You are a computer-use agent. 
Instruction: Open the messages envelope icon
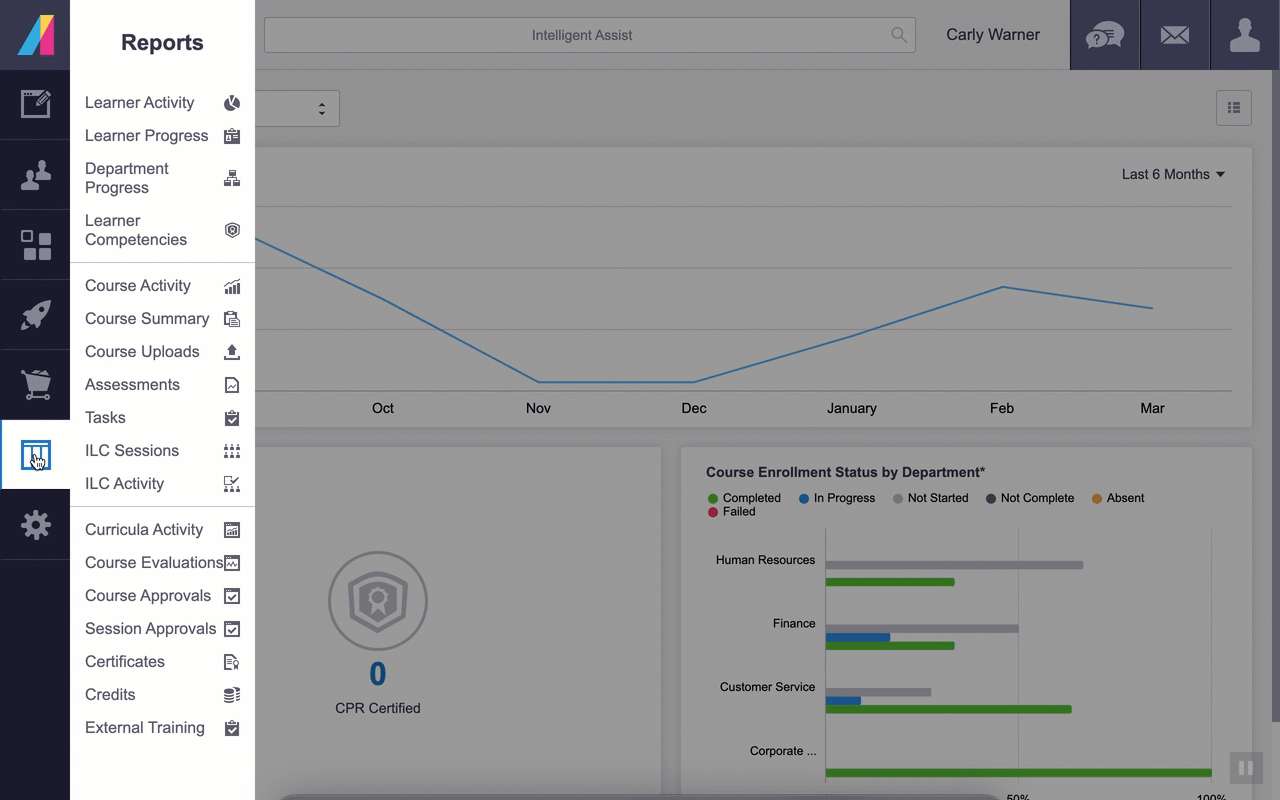coord(1175,35)
